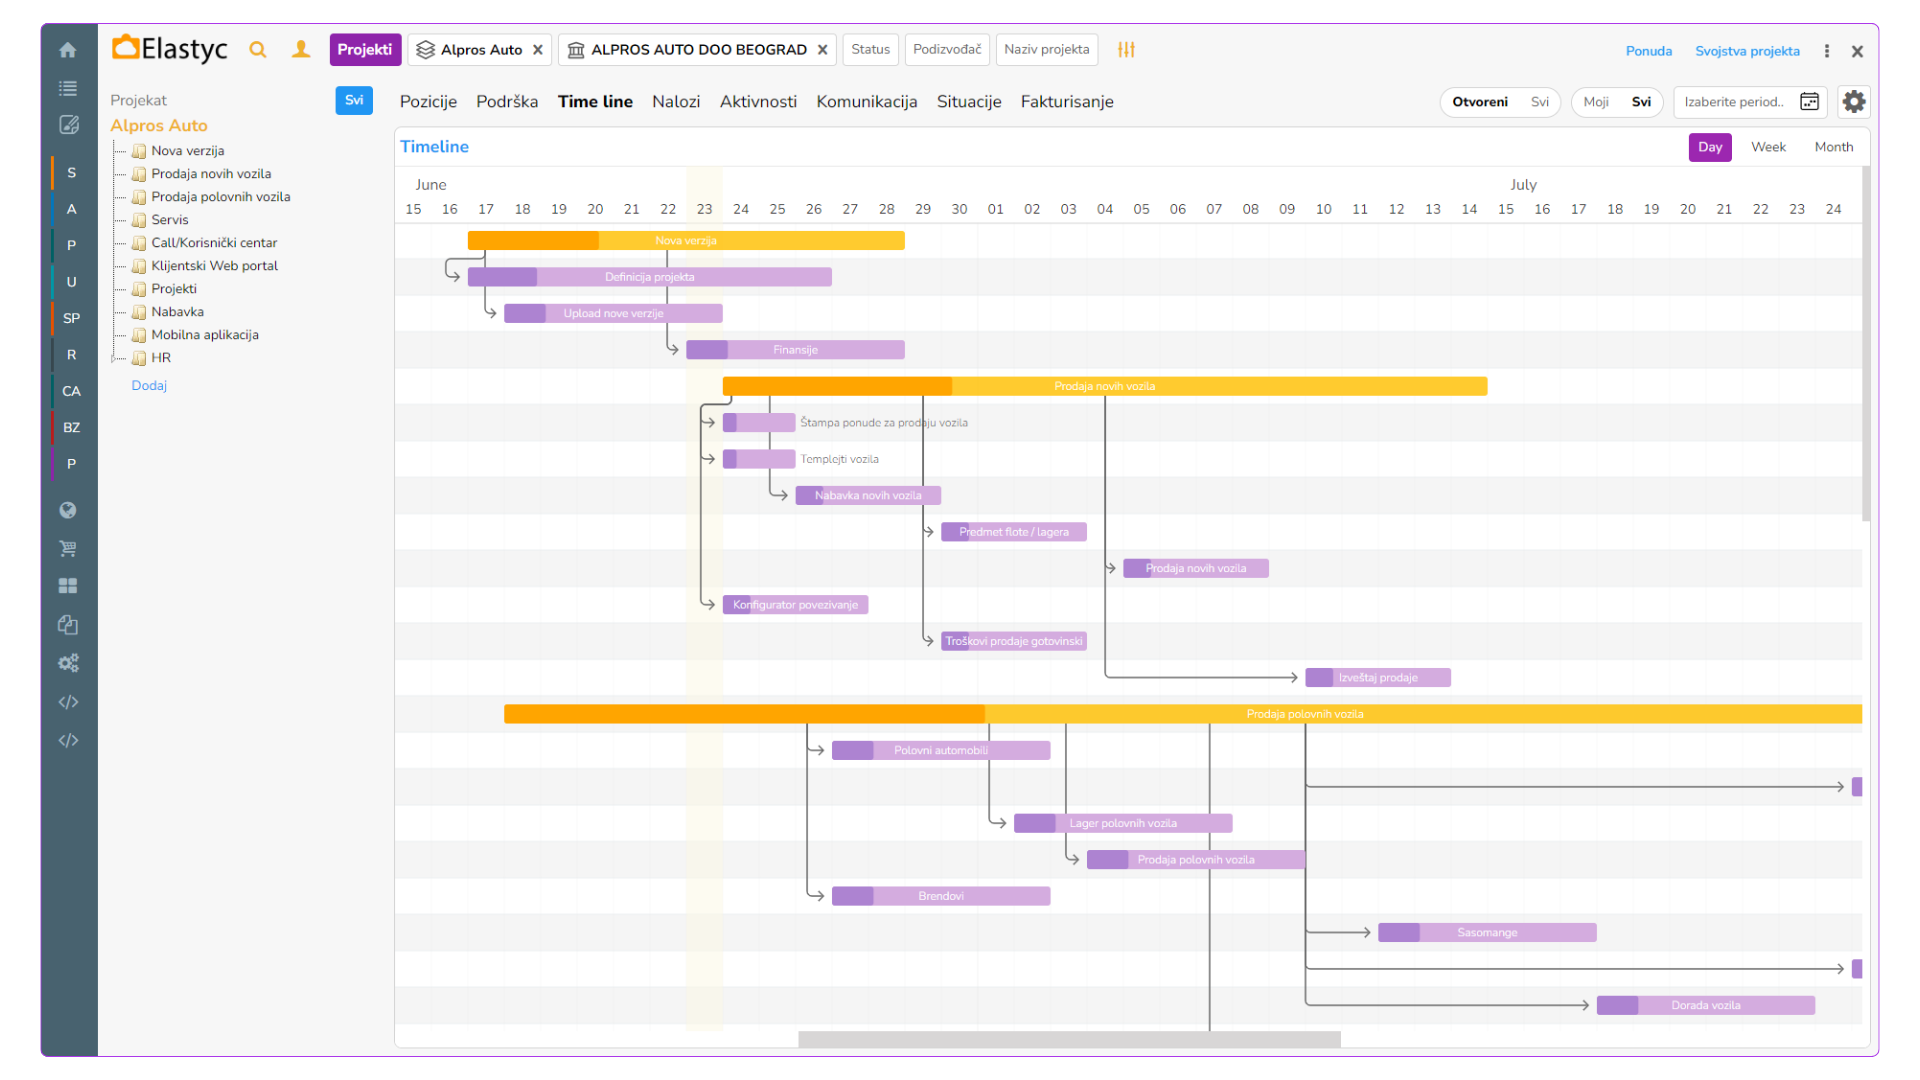Click the home icon in sidebar
Screen dimensions: 1920x1080
click(x=67, y=50)
